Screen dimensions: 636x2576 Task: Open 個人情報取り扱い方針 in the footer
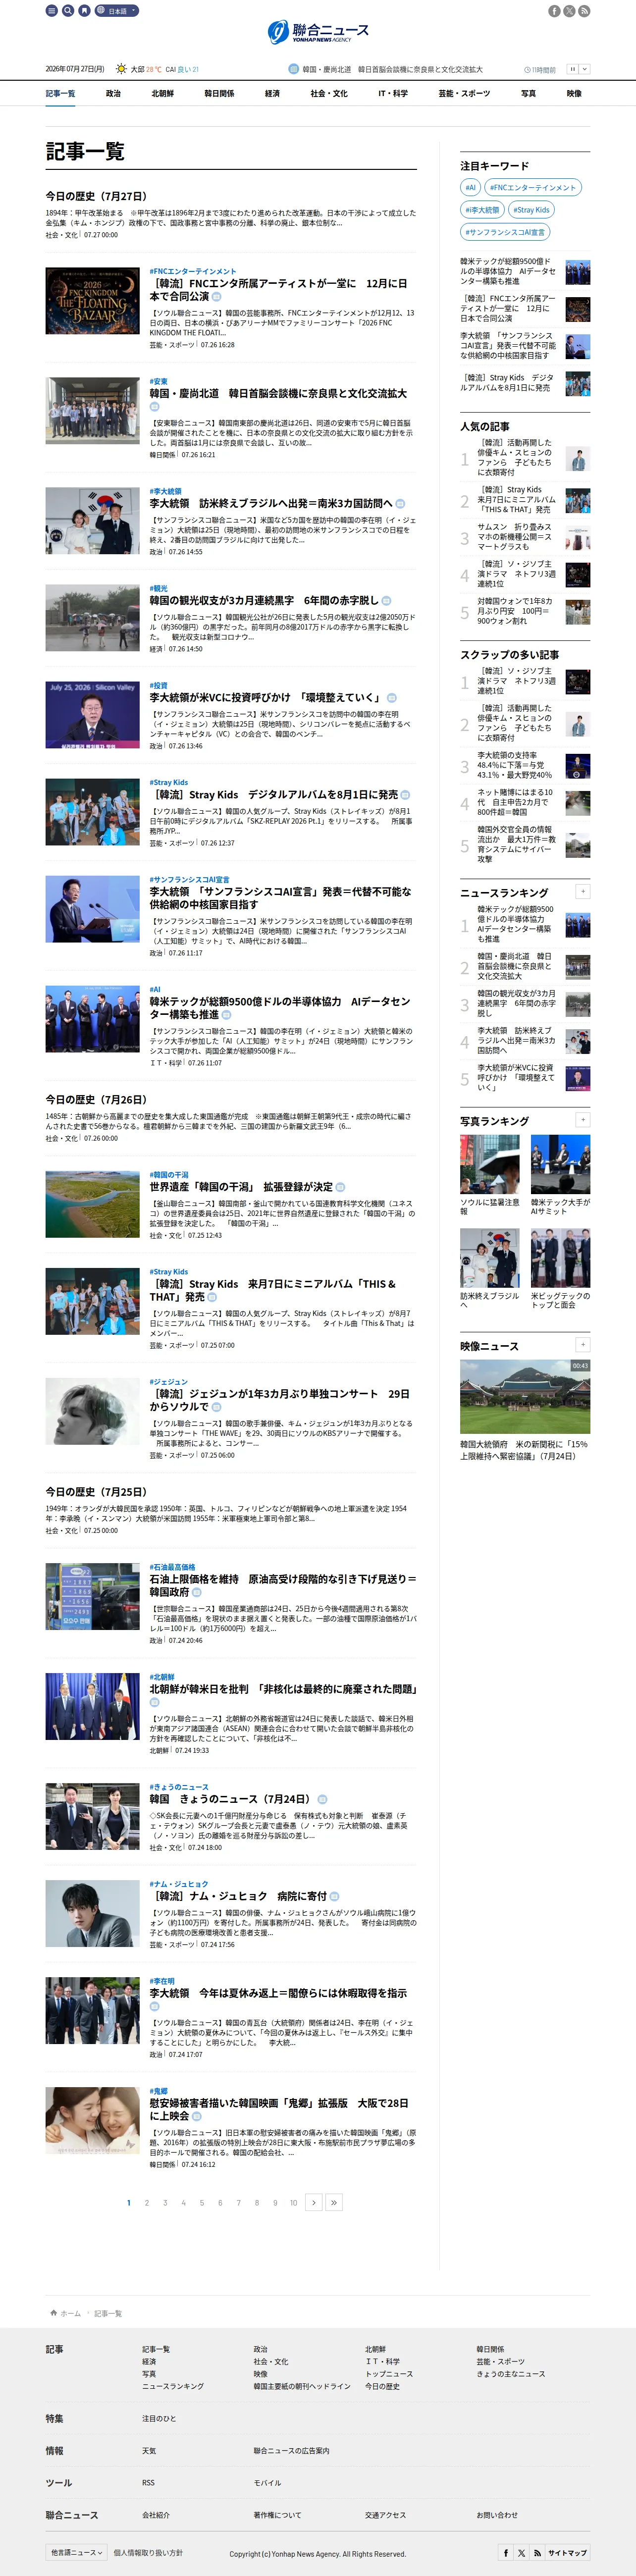(148, 2553)
